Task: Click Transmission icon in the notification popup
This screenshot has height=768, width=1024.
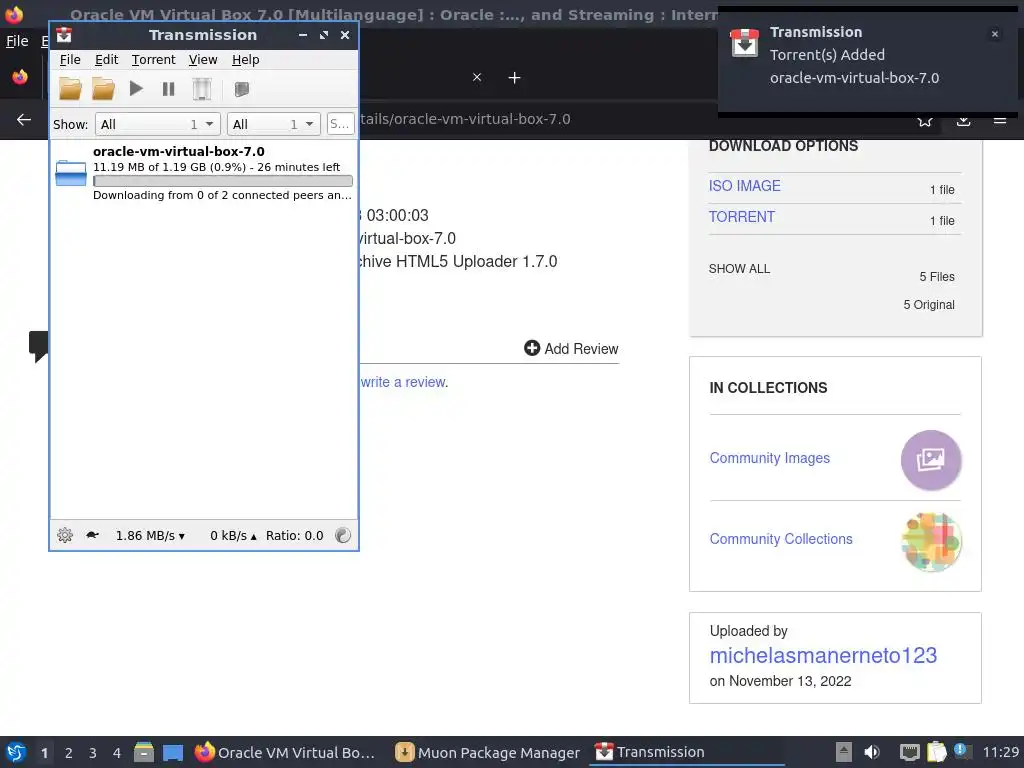Action: point(744,43)
